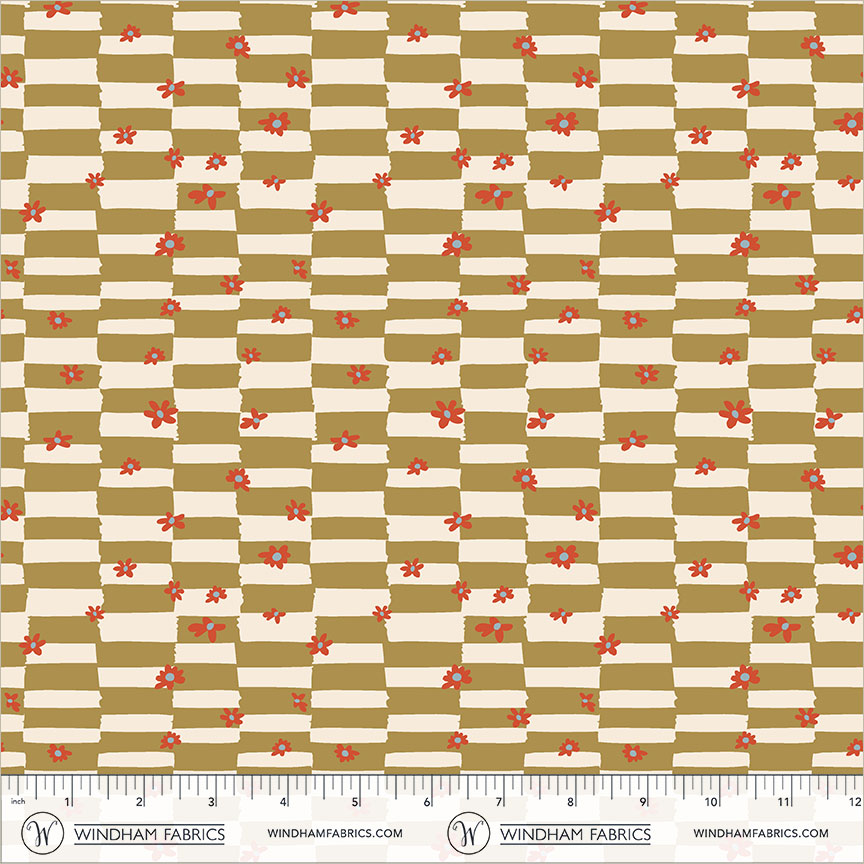Click the number 1 on the ruler
The width and height of the screenshot is (864, 864).
pos(65,802)
